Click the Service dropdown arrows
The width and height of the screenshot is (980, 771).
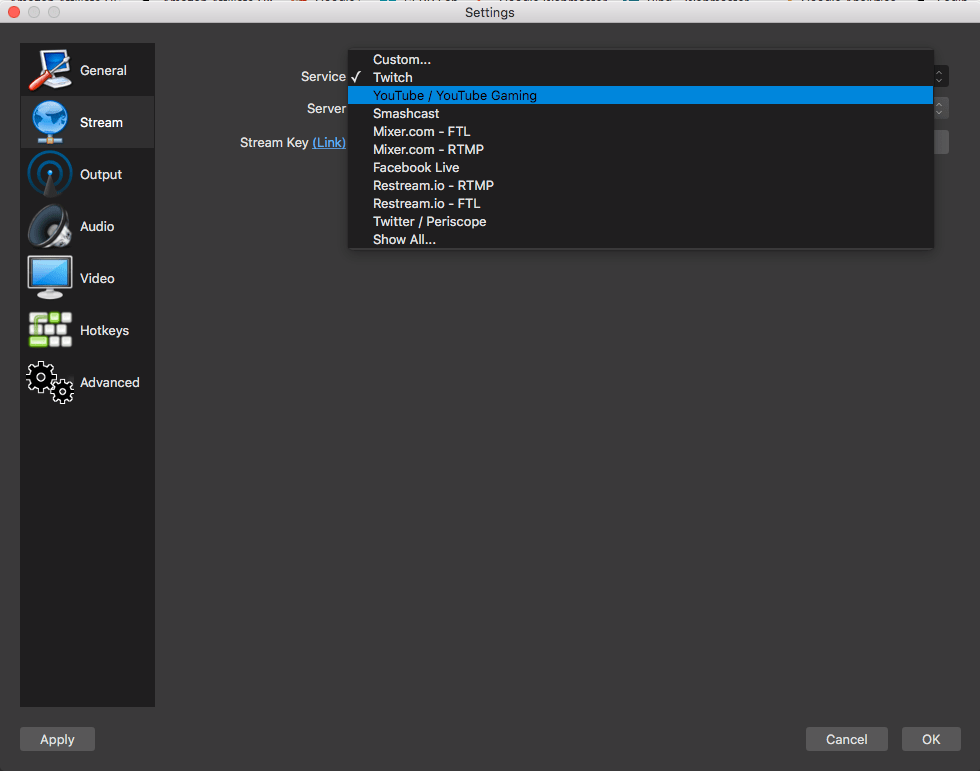(940, 76)
